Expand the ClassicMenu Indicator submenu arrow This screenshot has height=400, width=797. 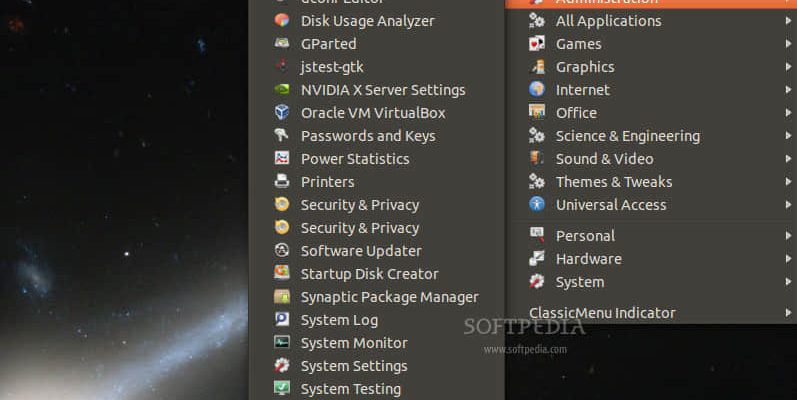(788, 313)
